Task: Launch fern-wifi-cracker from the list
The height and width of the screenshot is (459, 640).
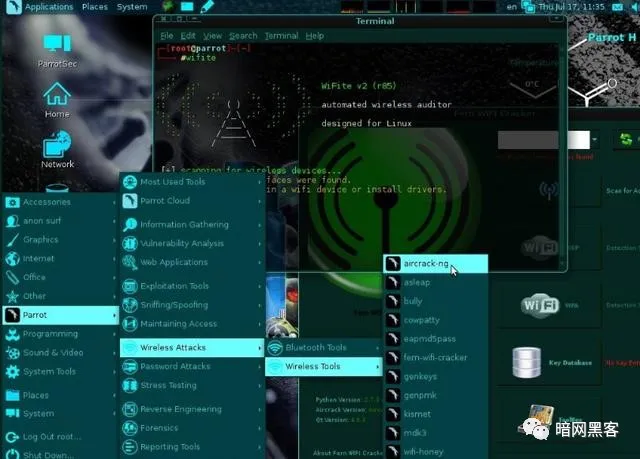Action: pos(436,357)
